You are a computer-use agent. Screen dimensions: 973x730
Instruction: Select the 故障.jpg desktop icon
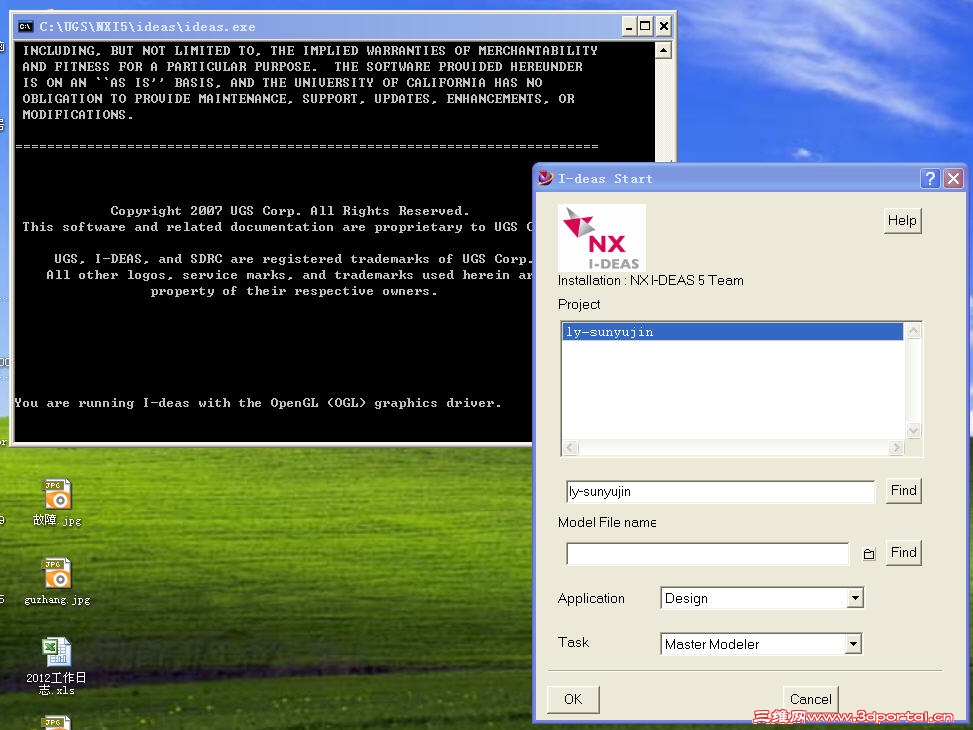coord(57,503)
